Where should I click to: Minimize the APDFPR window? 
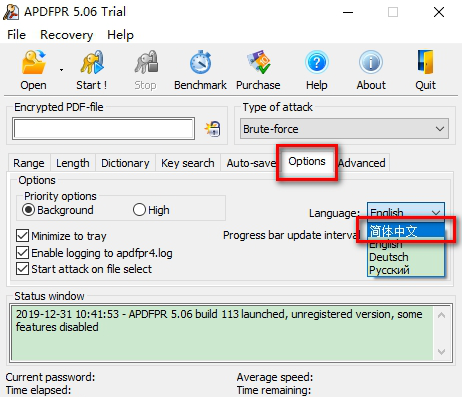[348, 13]
